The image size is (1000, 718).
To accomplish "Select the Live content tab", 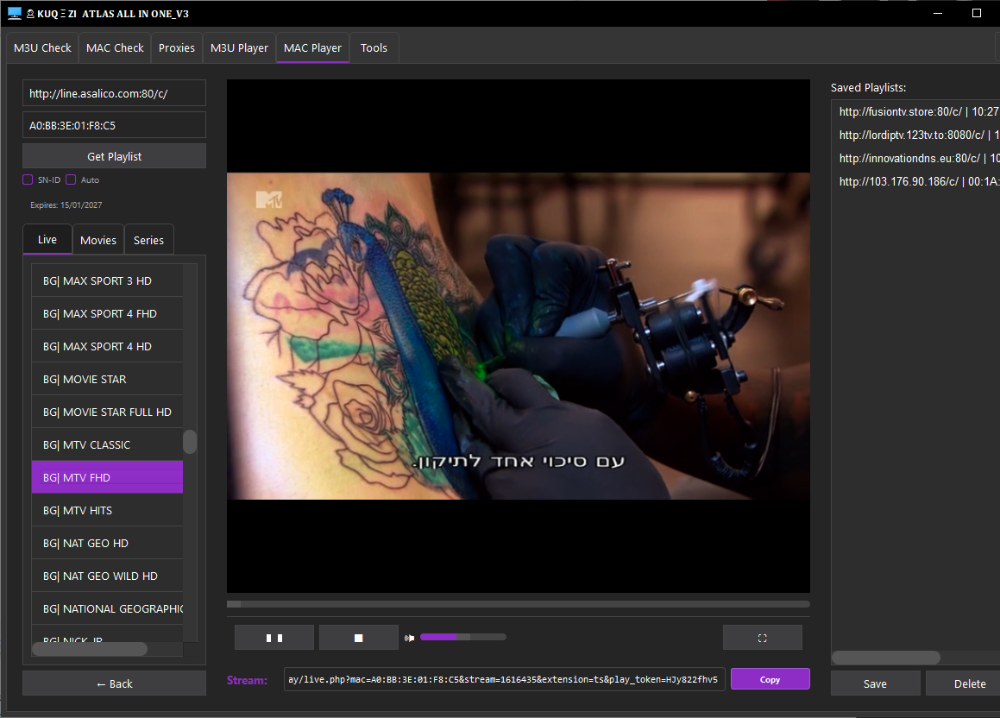I will pyautogui.click(x=47, y=240).
